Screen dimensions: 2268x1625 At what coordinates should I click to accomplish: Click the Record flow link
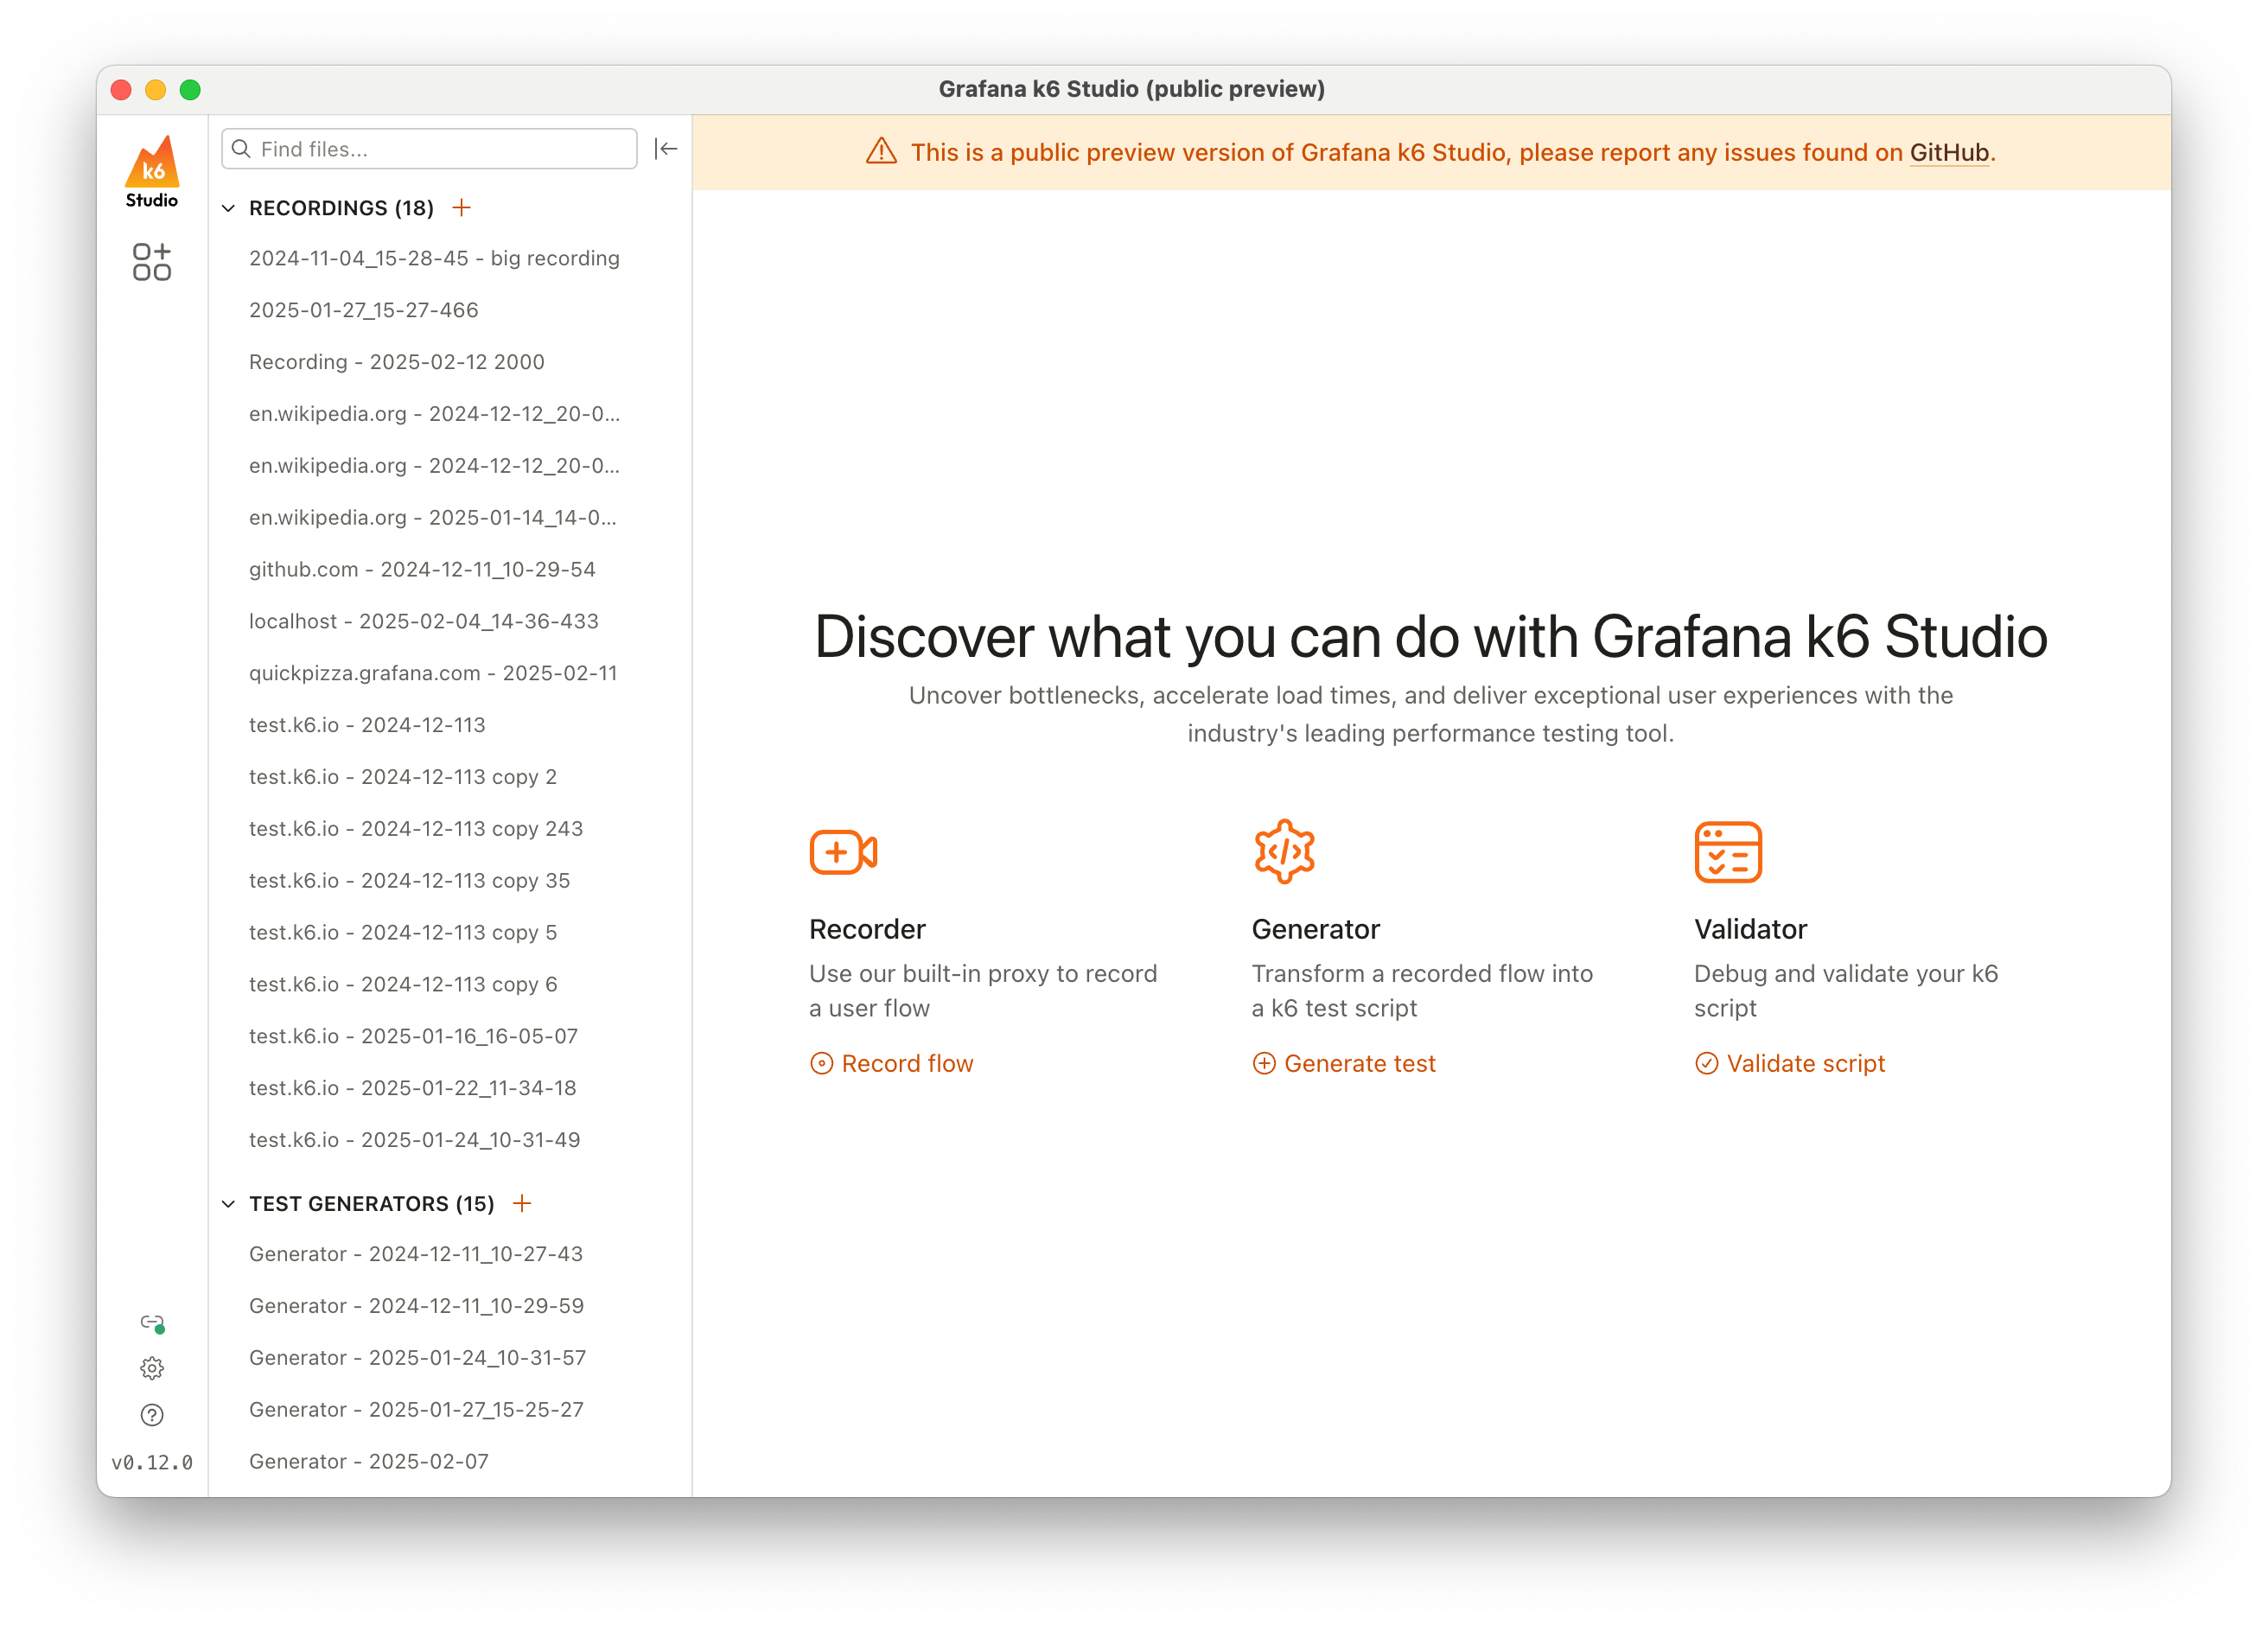[892, 1063]
